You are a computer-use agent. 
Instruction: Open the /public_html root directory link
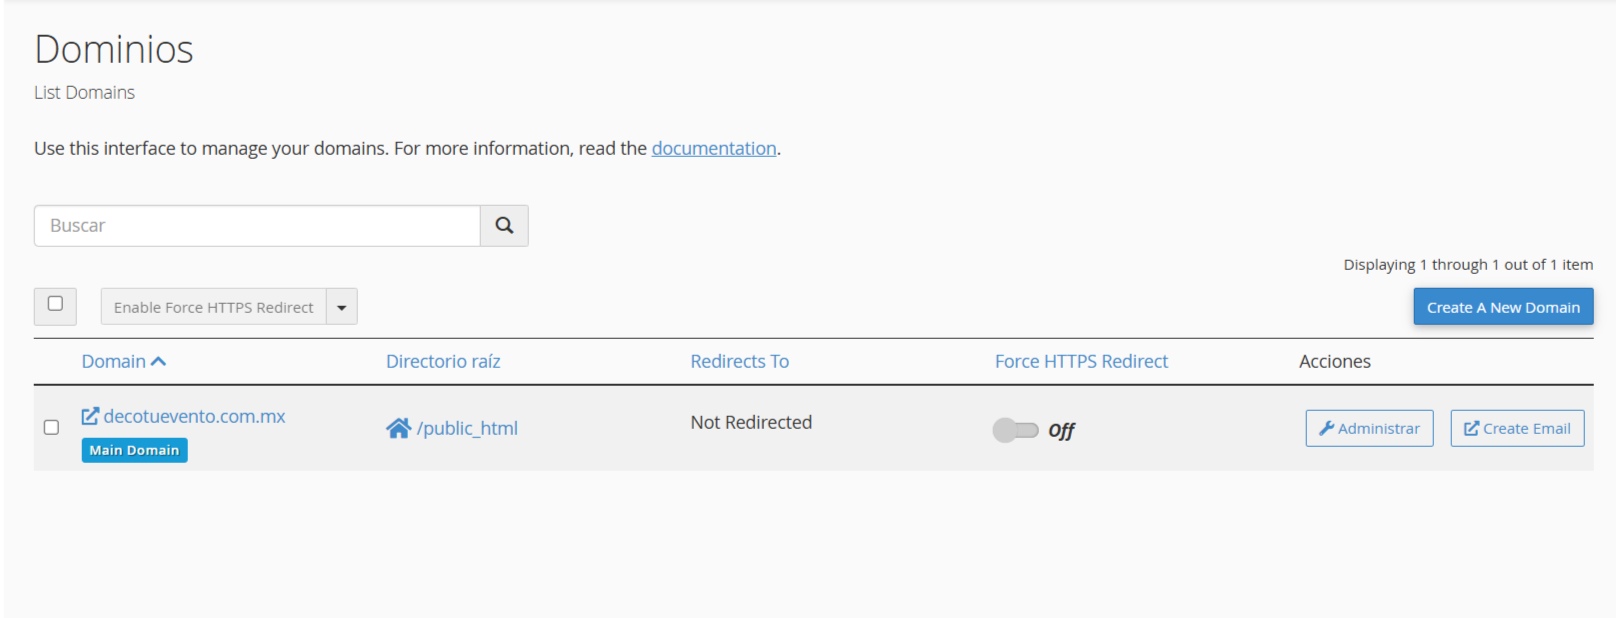pos(467,429)
